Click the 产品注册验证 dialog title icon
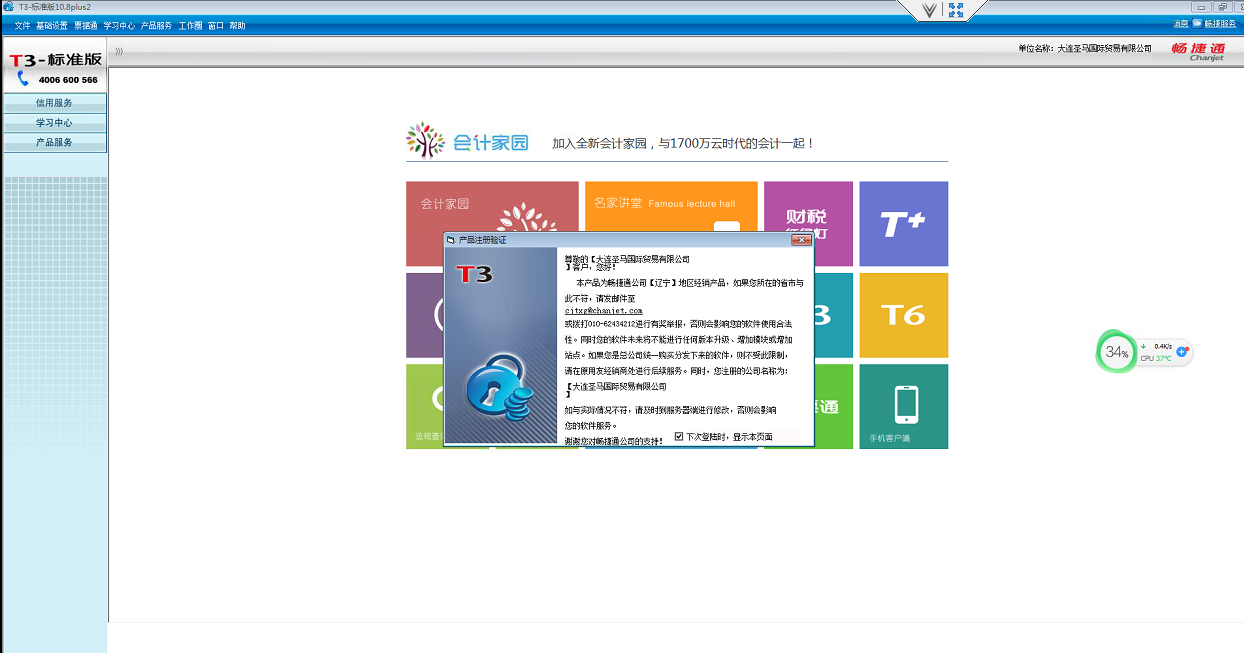 451,240
